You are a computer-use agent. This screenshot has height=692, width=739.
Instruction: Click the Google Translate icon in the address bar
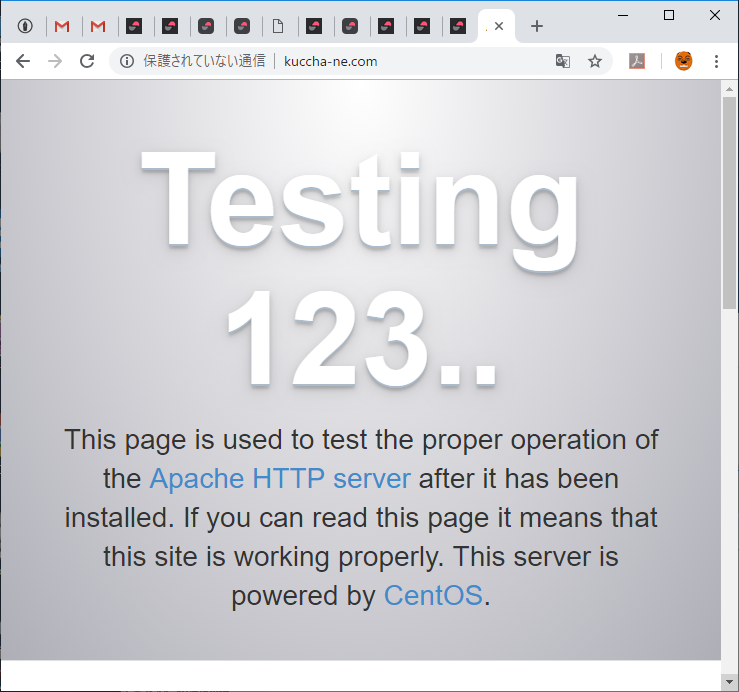[x=563, y=61]
